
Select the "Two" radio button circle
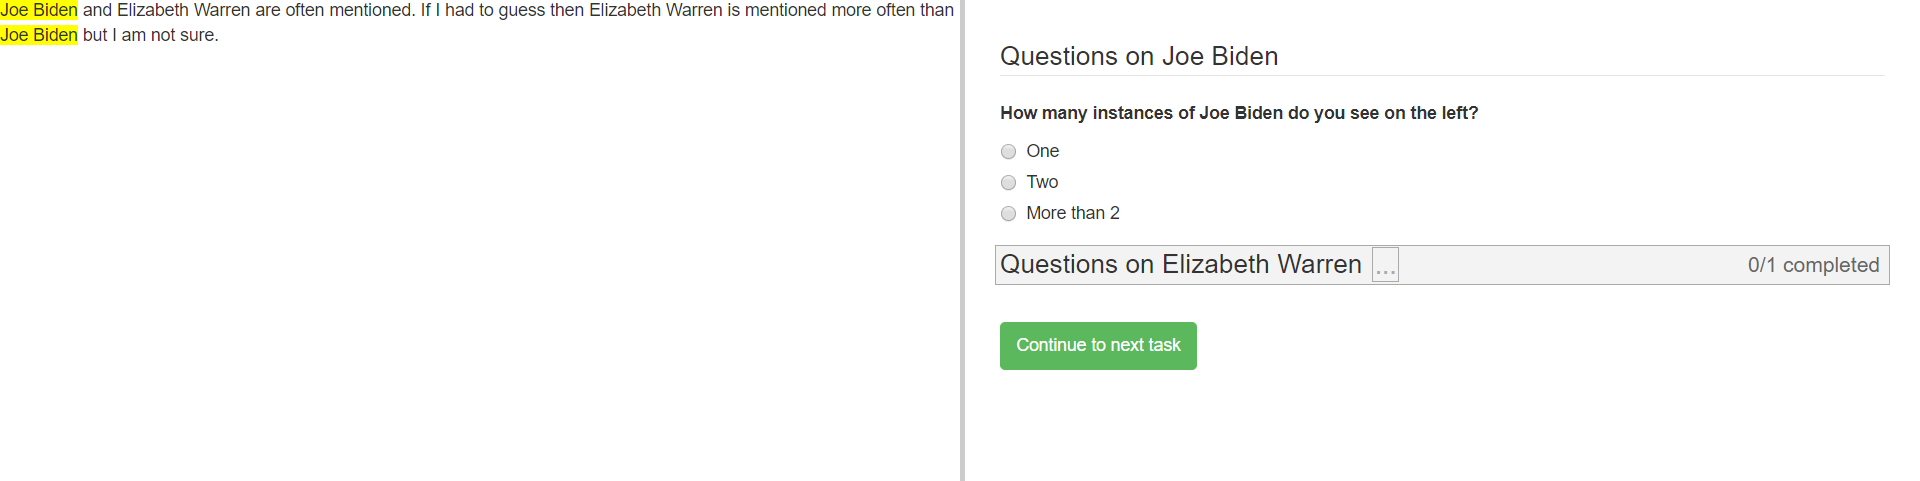pos(1008,183)
